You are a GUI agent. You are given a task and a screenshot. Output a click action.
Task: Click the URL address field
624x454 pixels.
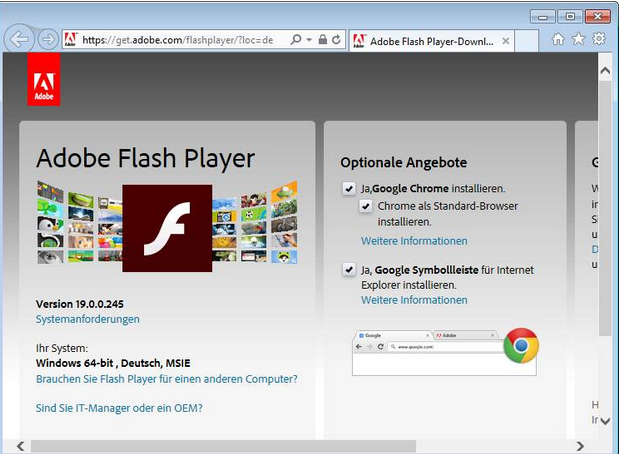pyautogui.click(x=177, y=40)
